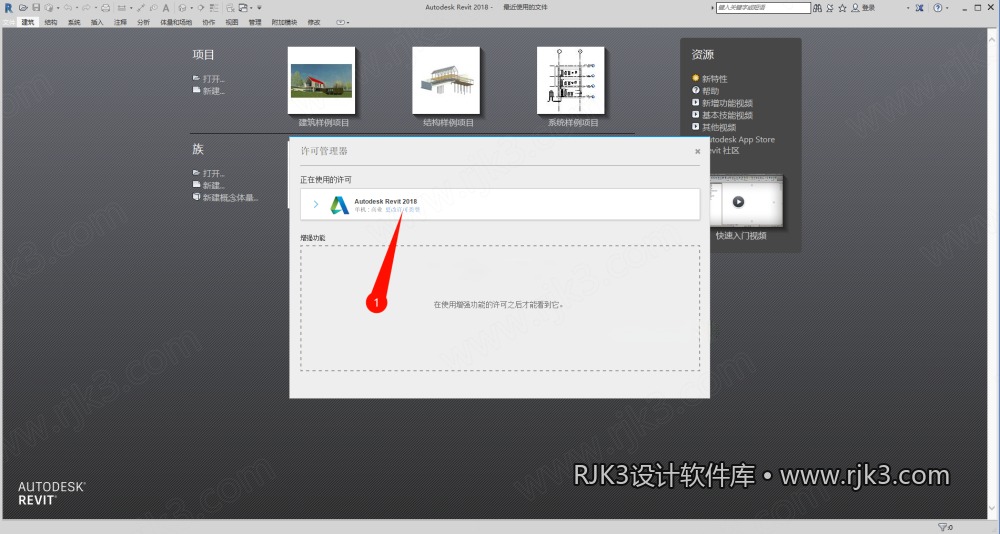The height and width of the screenshot is (534, 1000).
Task: Open the Measure tool dropdown arrow
Action: (x=131, y=8)
